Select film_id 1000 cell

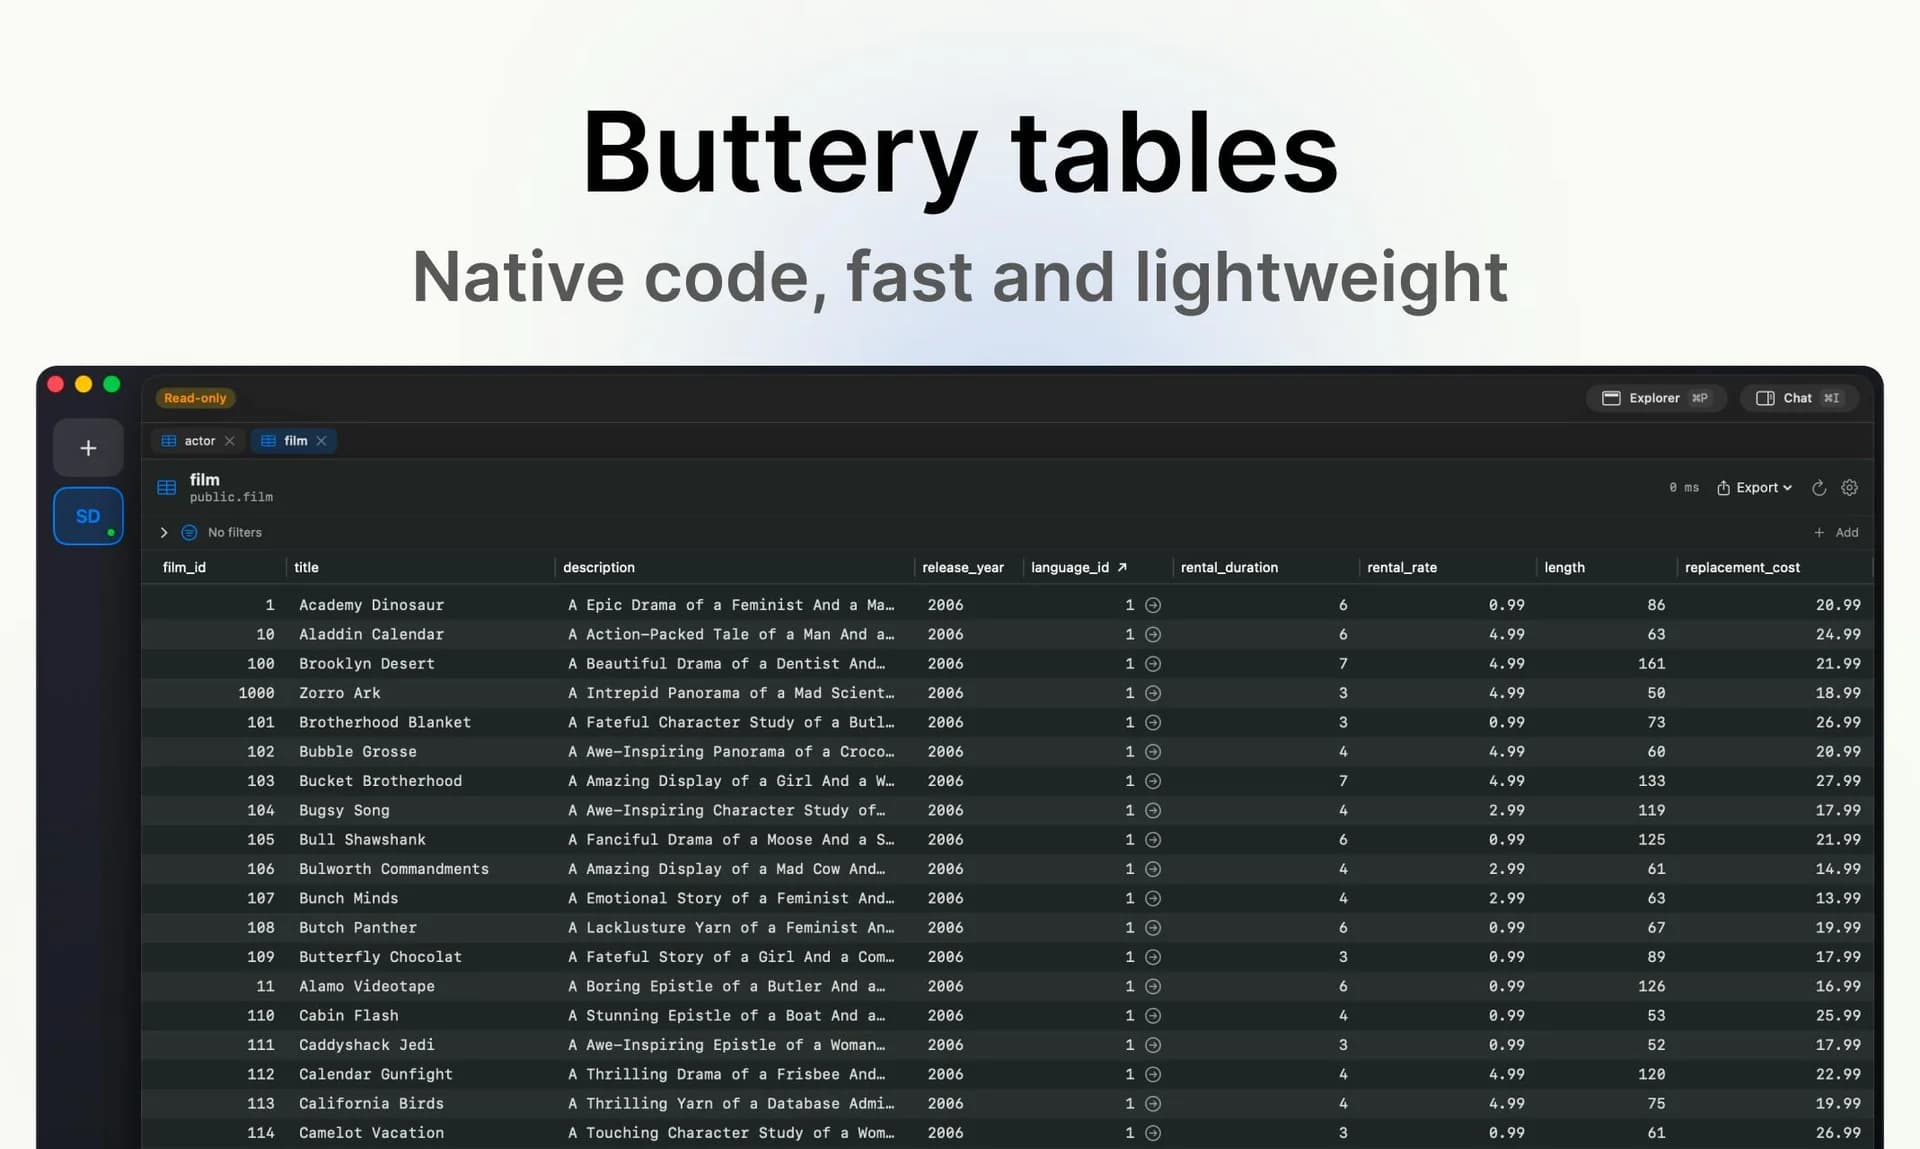[x=256, y=693]
